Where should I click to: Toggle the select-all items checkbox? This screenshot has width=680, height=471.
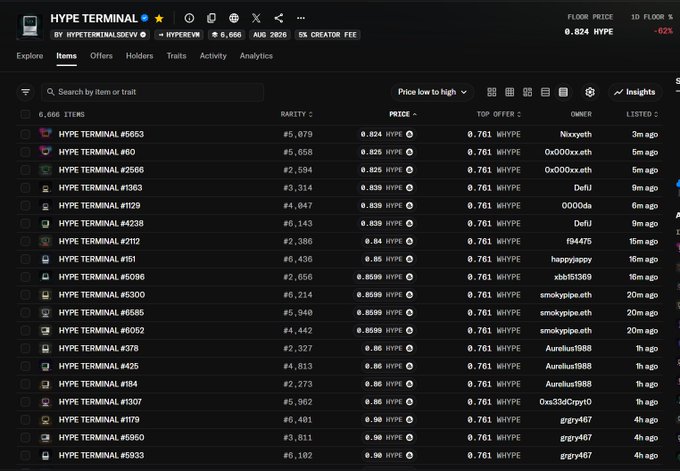coord(25,114)
